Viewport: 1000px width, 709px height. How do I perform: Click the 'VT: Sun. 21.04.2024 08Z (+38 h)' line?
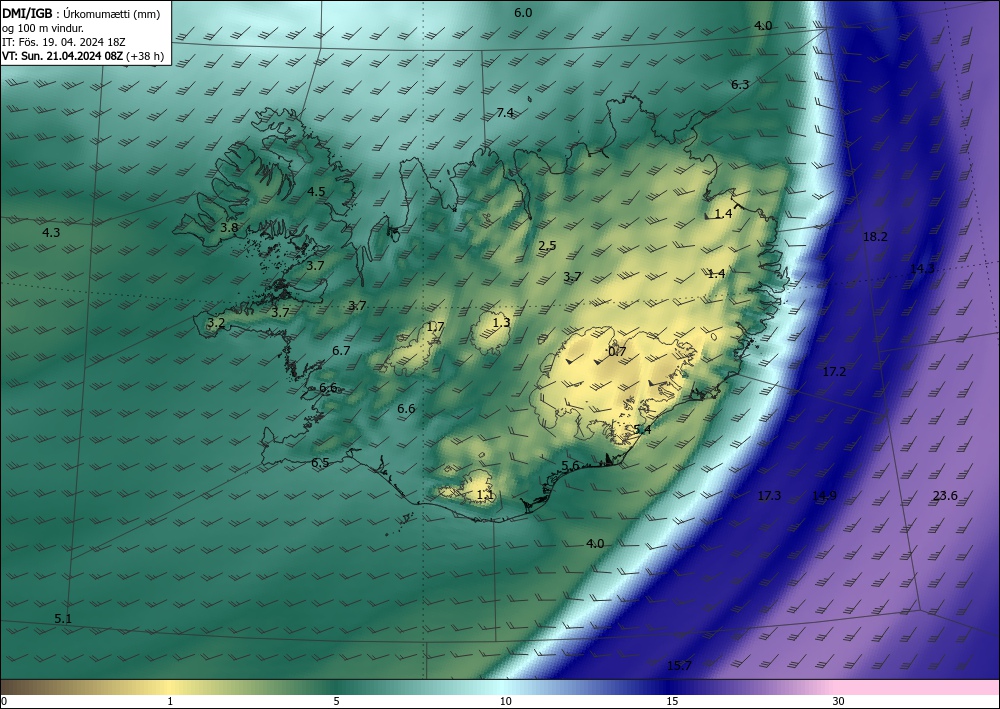[x=83, y=56]
